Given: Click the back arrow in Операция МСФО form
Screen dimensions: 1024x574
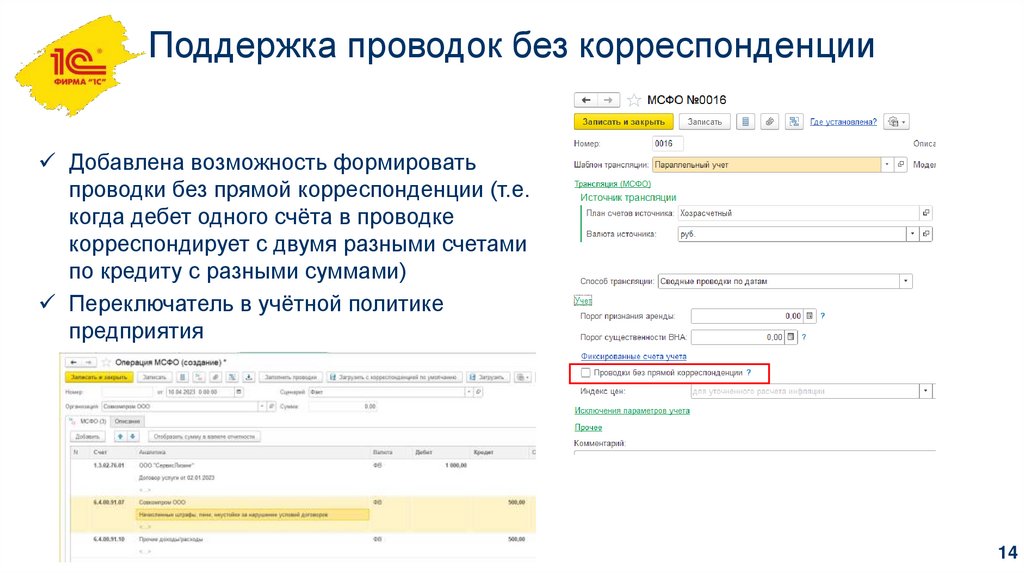Looking at the screenshot, I should [73, 362].
